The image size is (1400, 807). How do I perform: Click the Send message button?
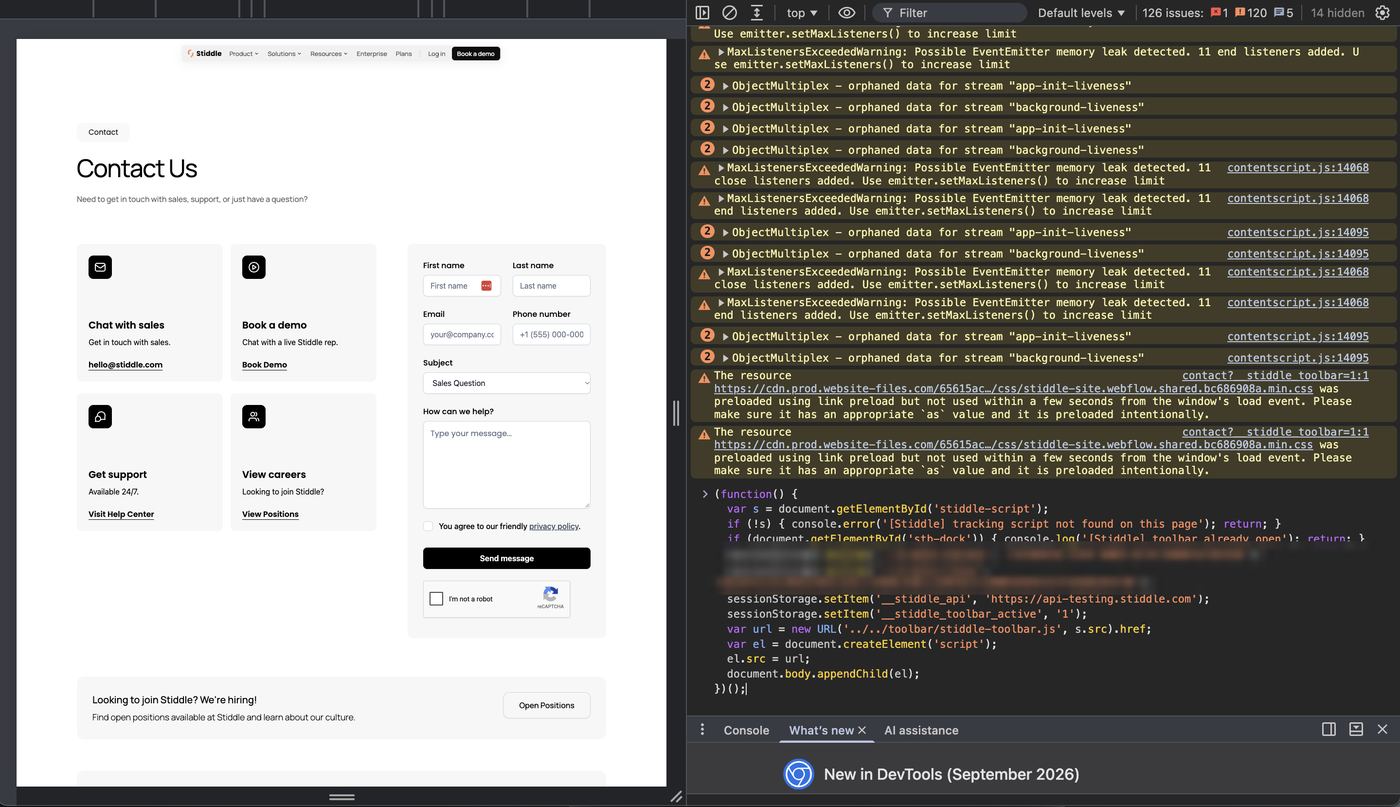tap(506, 558)
